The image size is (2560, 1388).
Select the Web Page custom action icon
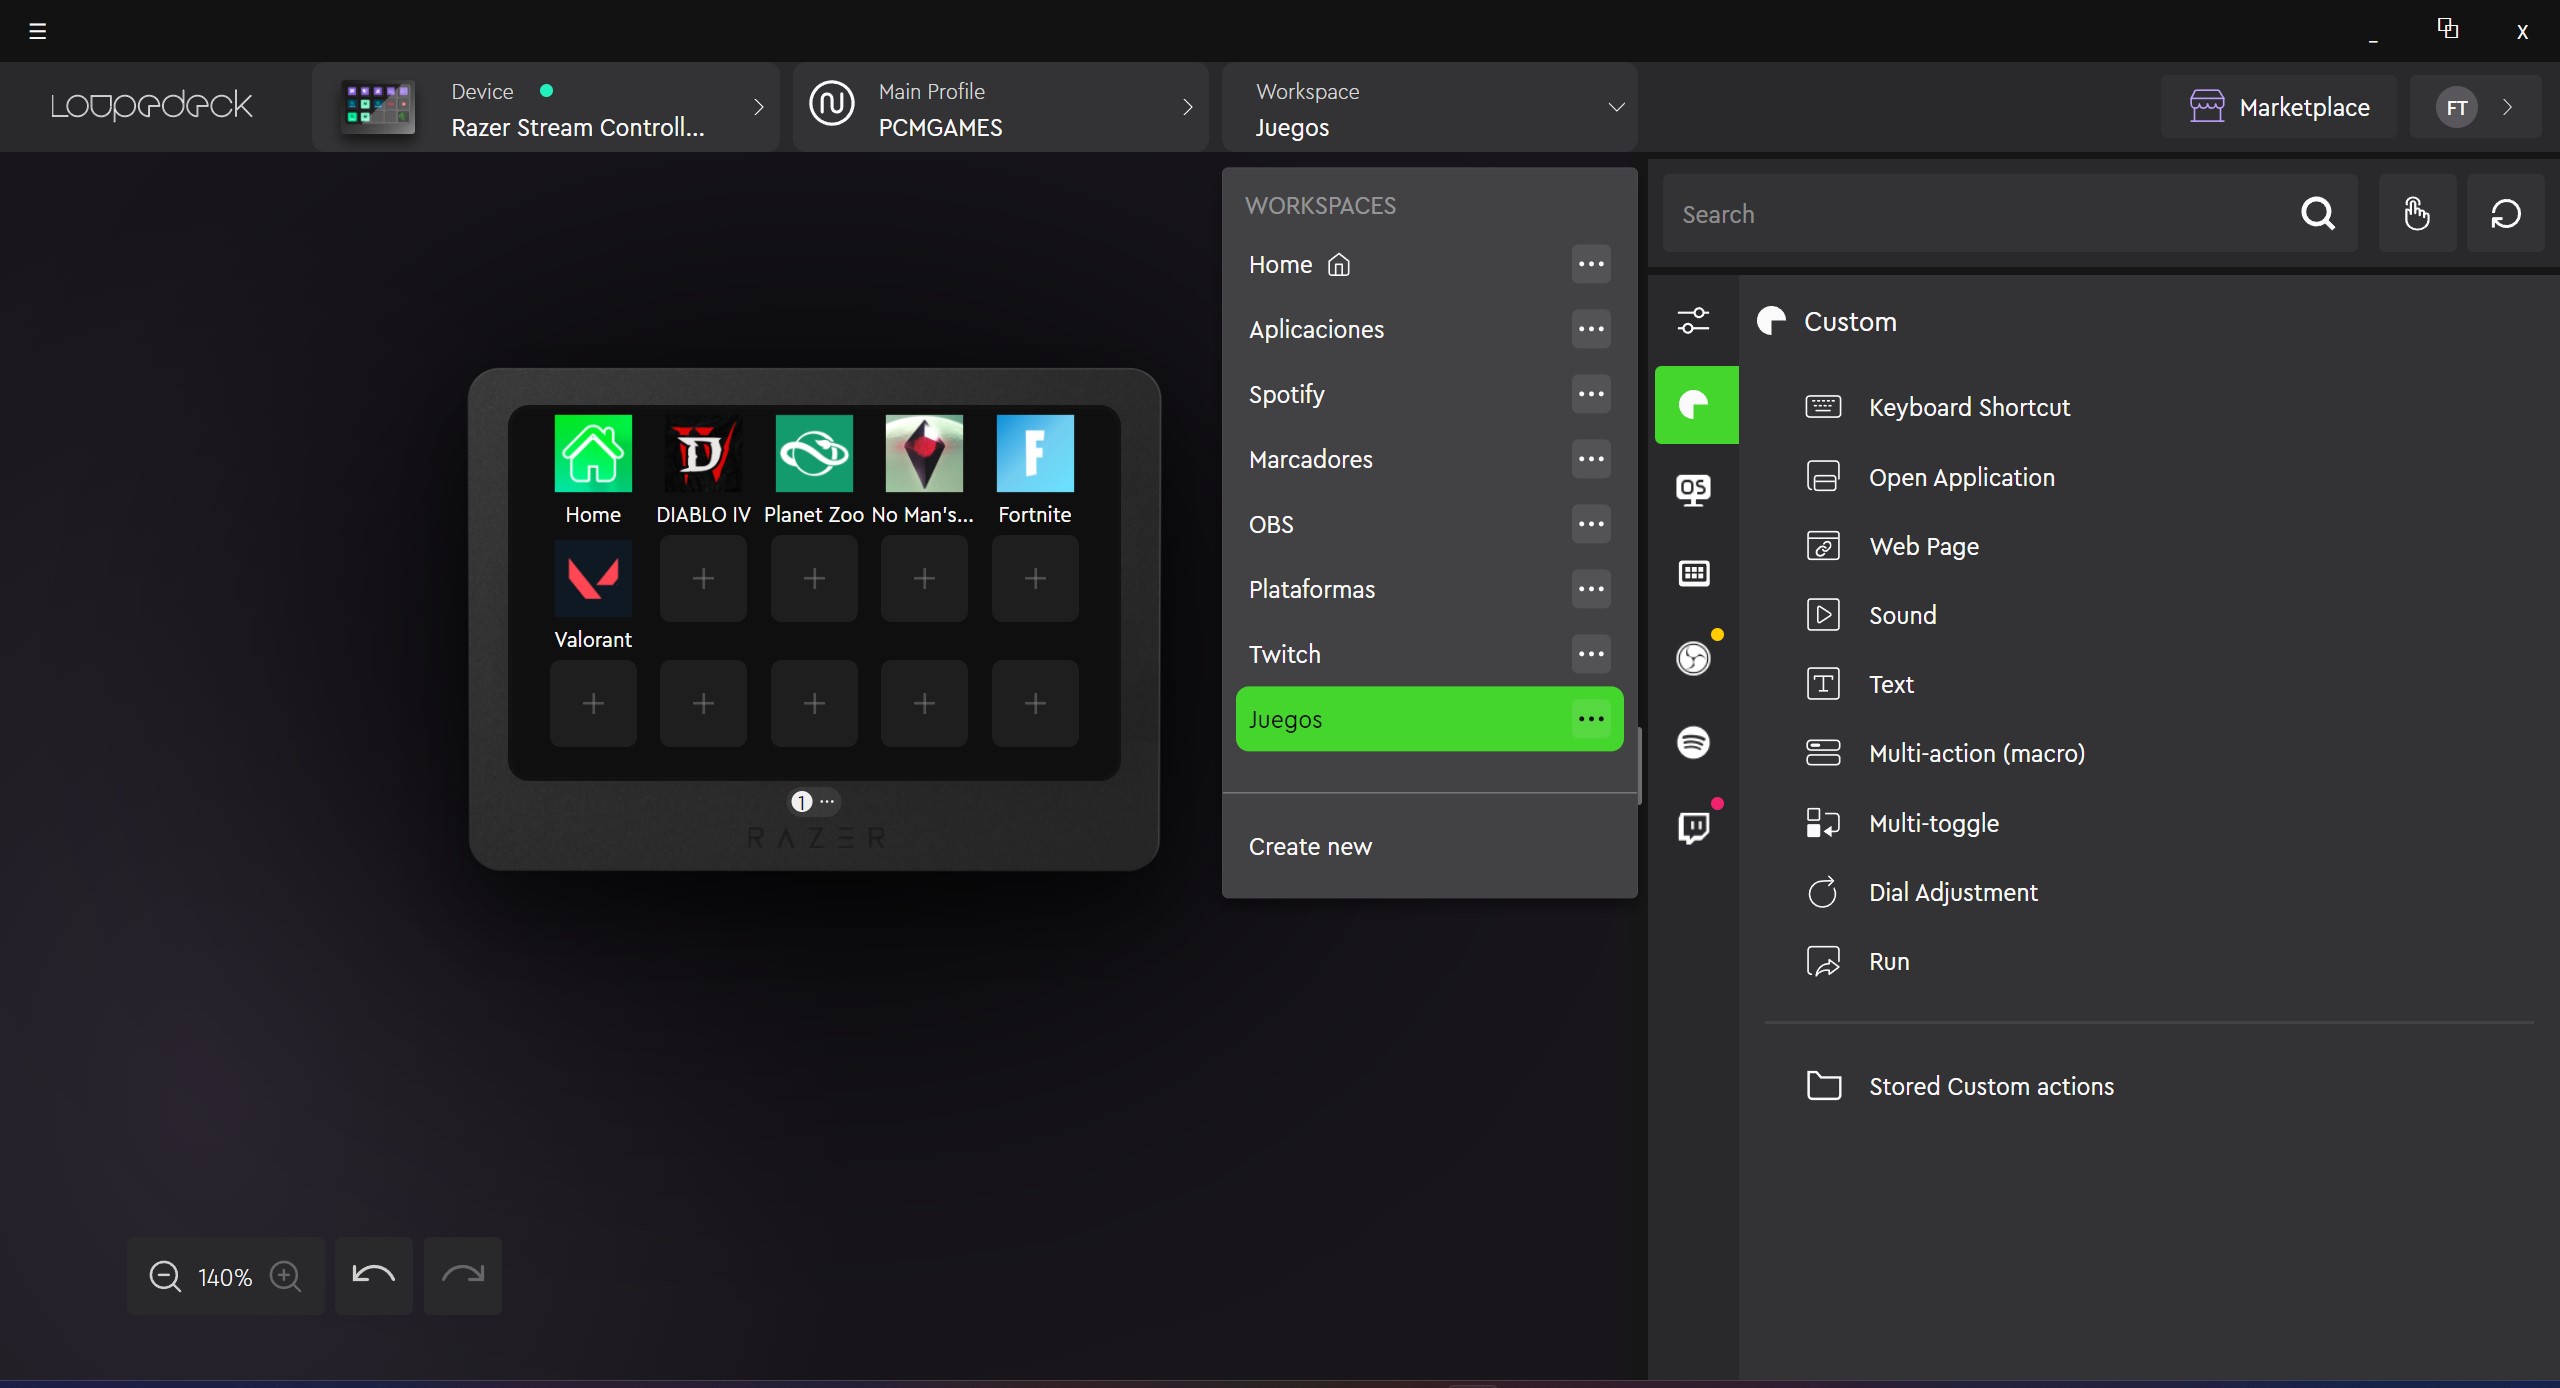point(1822,545)
